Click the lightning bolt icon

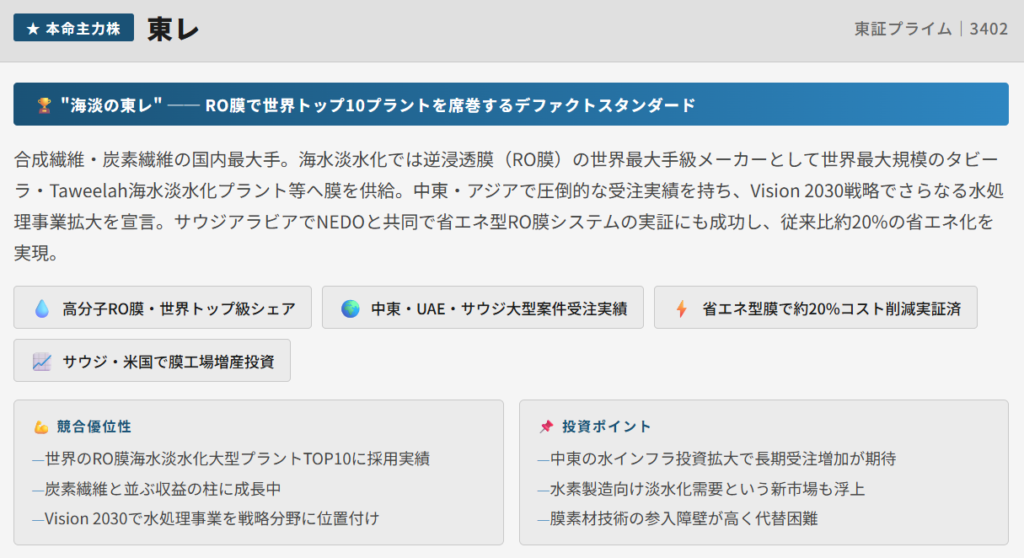[x=681, y=309]
